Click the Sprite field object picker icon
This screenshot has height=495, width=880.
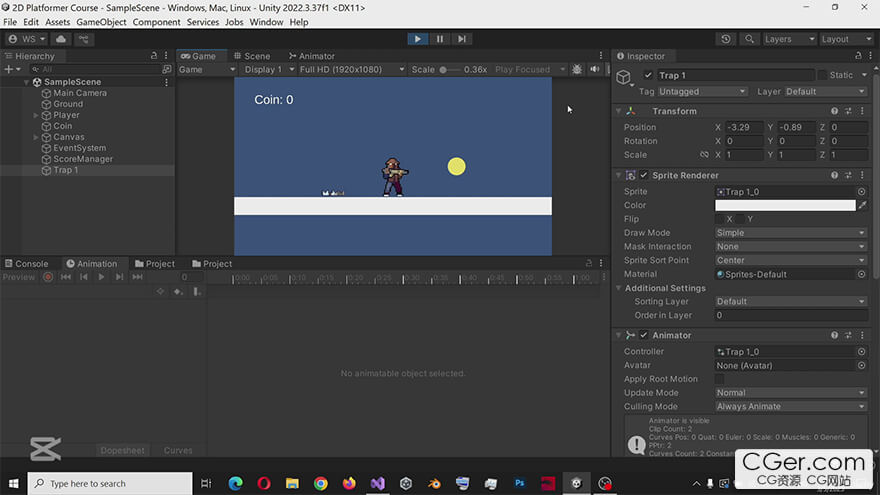[861, 191]
